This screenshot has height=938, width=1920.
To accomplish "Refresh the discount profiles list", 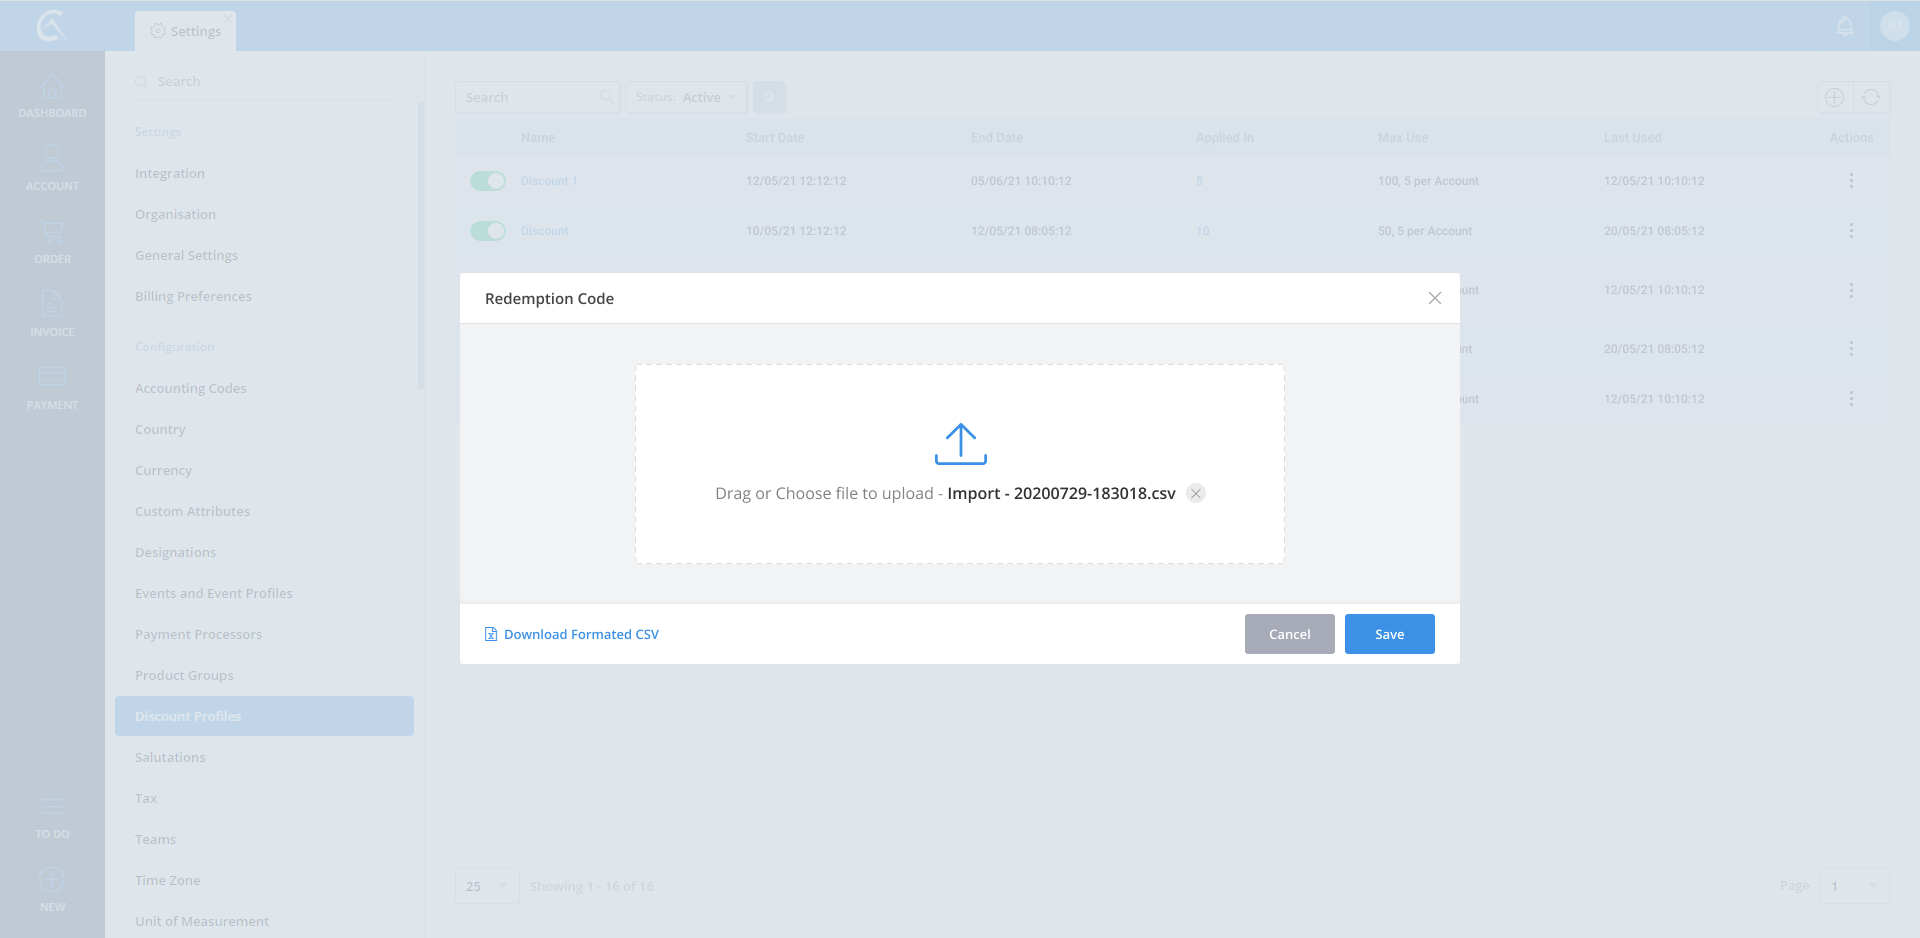I will 1871,97.
